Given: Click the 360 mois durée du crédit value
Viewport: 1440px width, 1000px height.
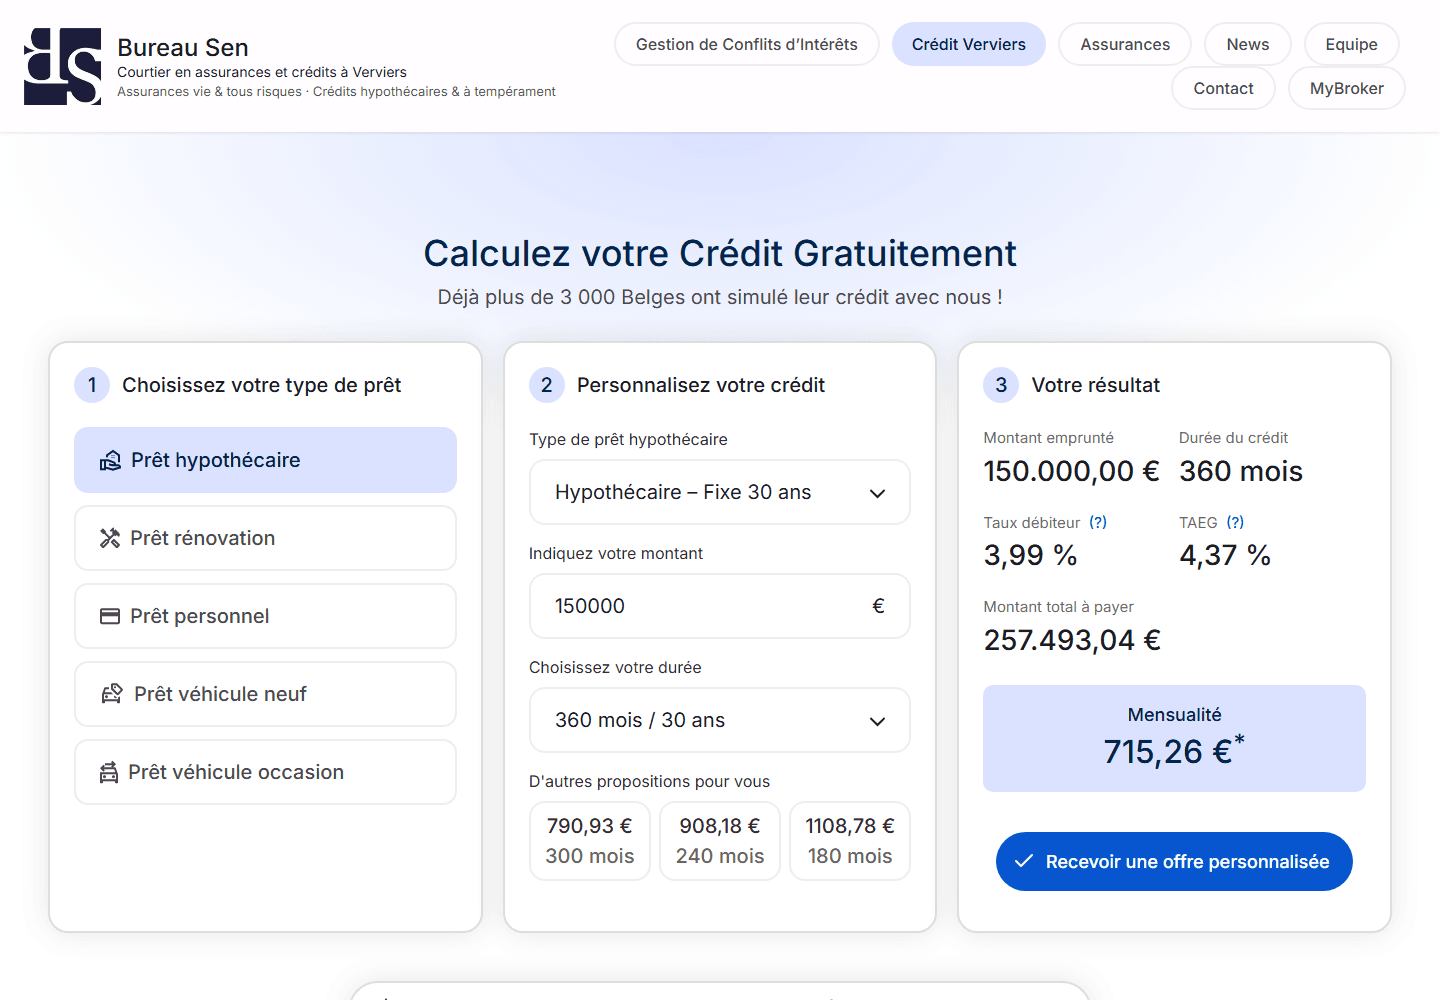Looking at the screenshot, I should tap(1241, 471).
